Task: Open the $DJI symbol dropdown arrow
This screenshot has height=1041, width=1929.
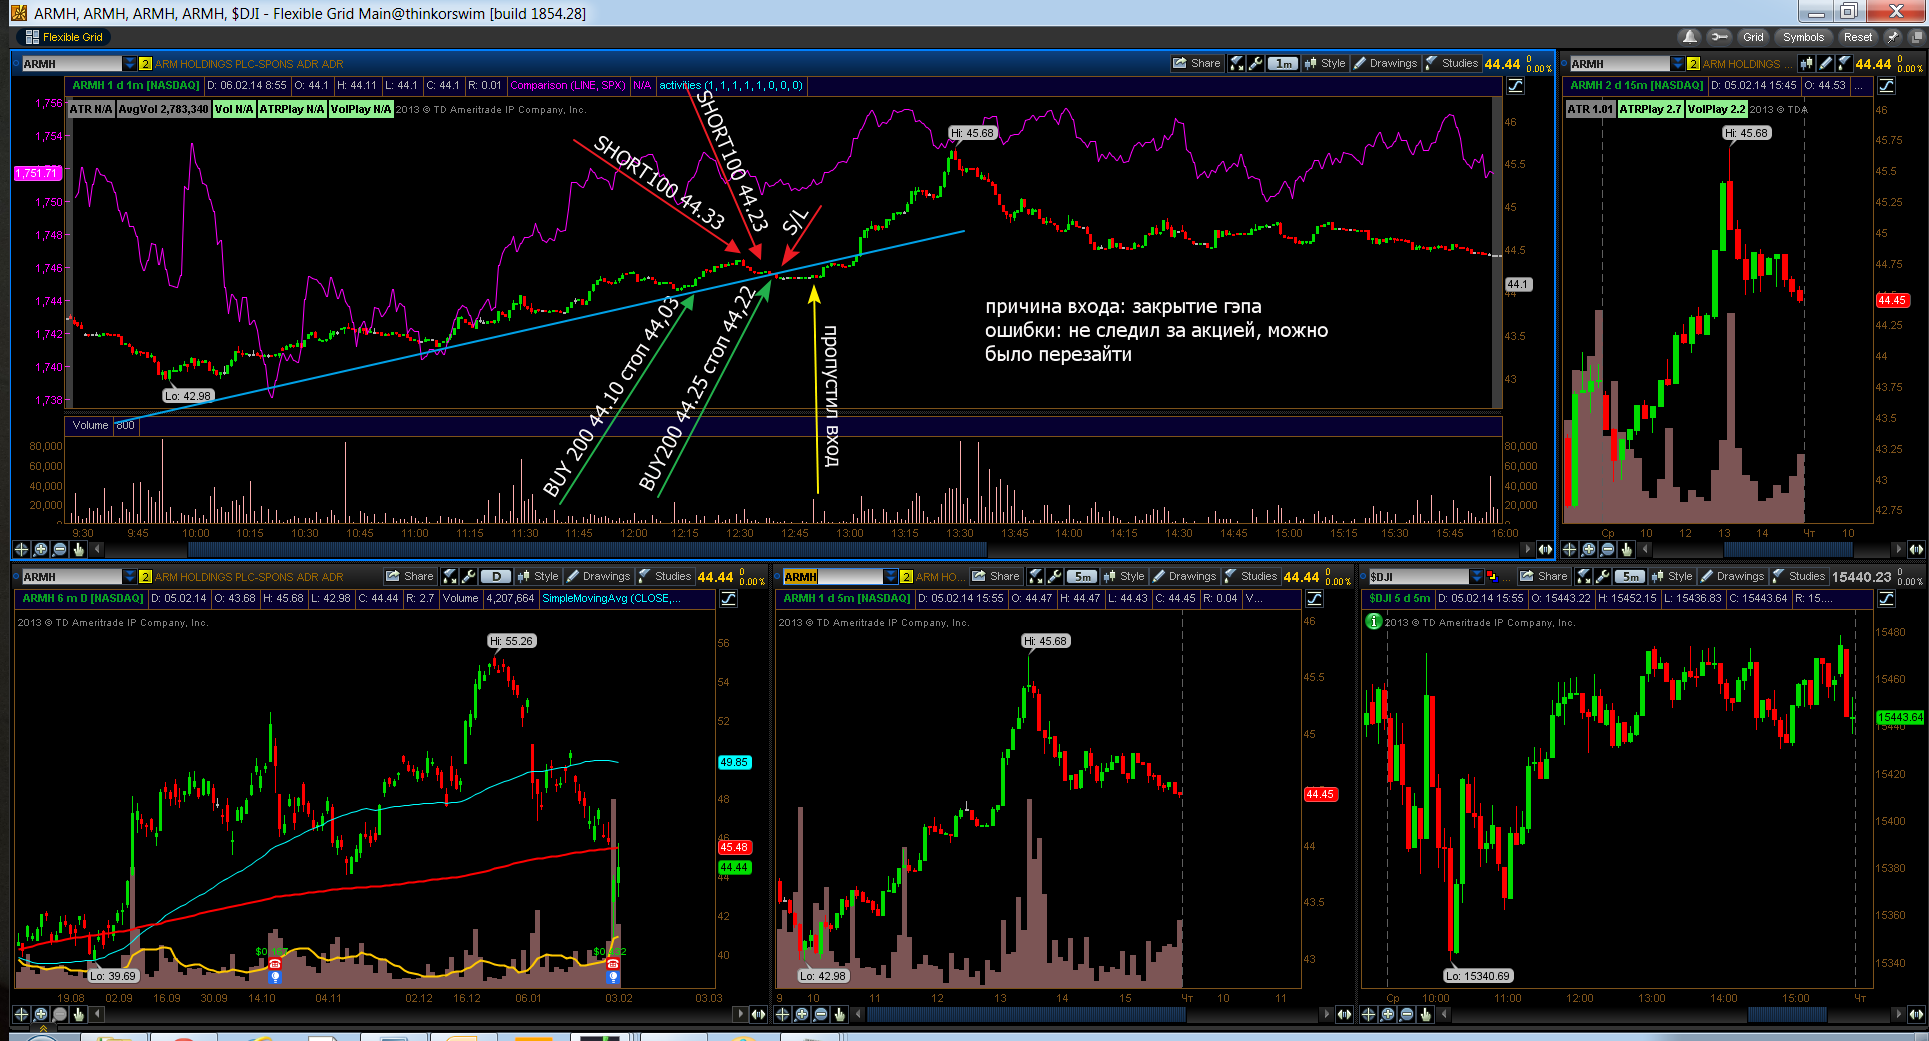Action: click(x=1476, y=577)
